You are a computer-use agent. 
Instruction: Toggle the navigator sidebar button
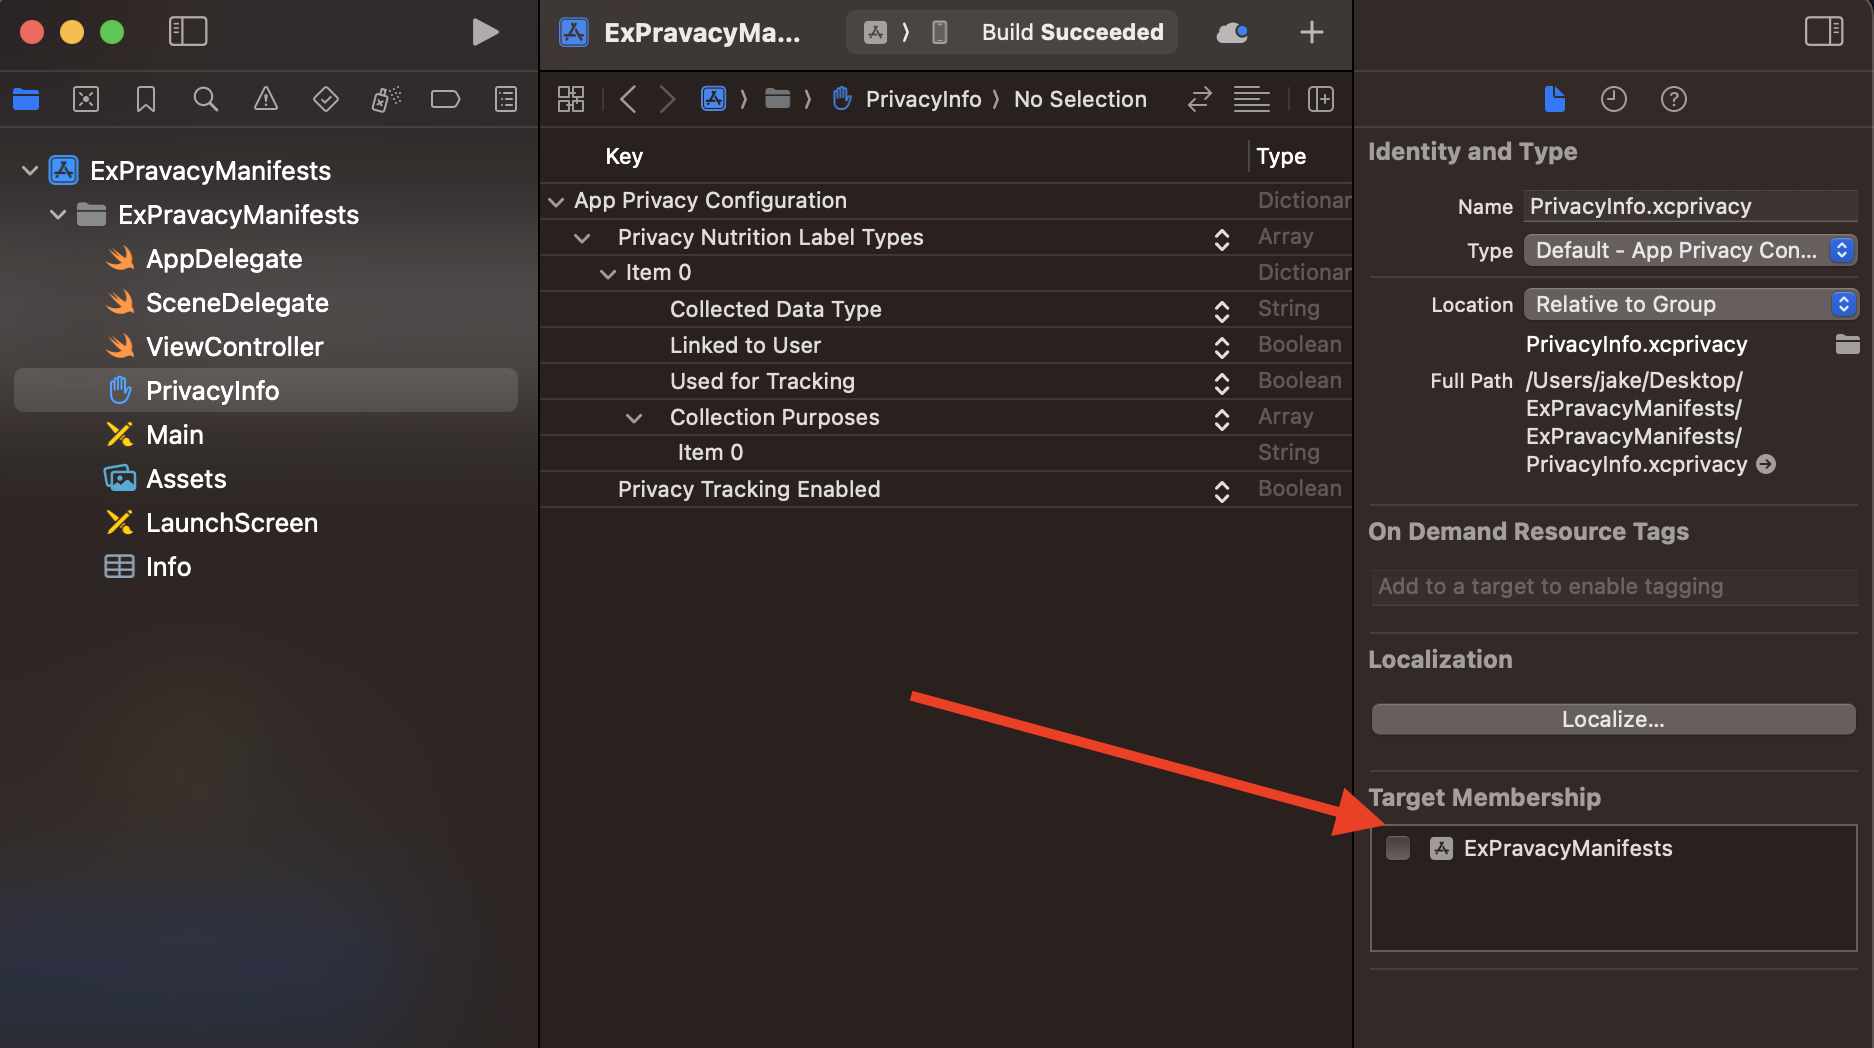188,32
